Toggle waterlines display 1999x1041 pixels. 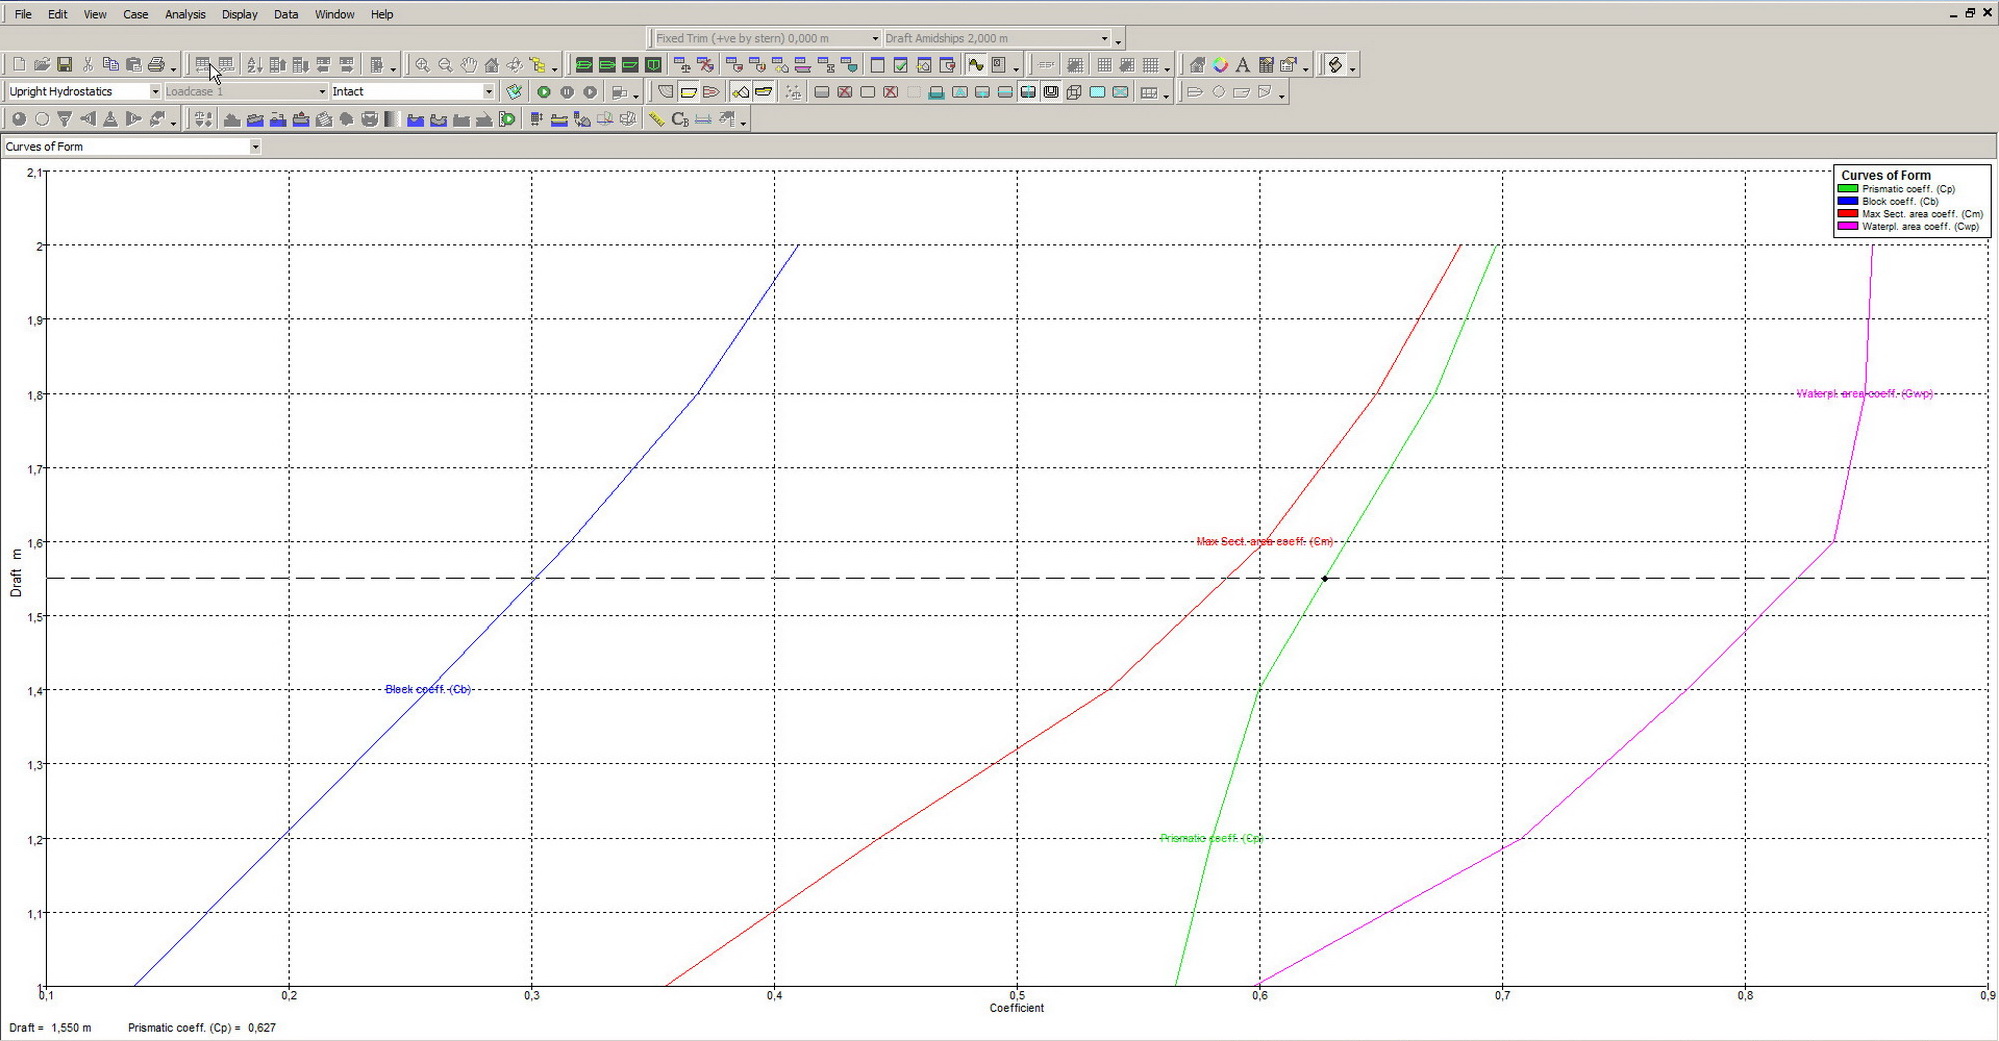688,92
